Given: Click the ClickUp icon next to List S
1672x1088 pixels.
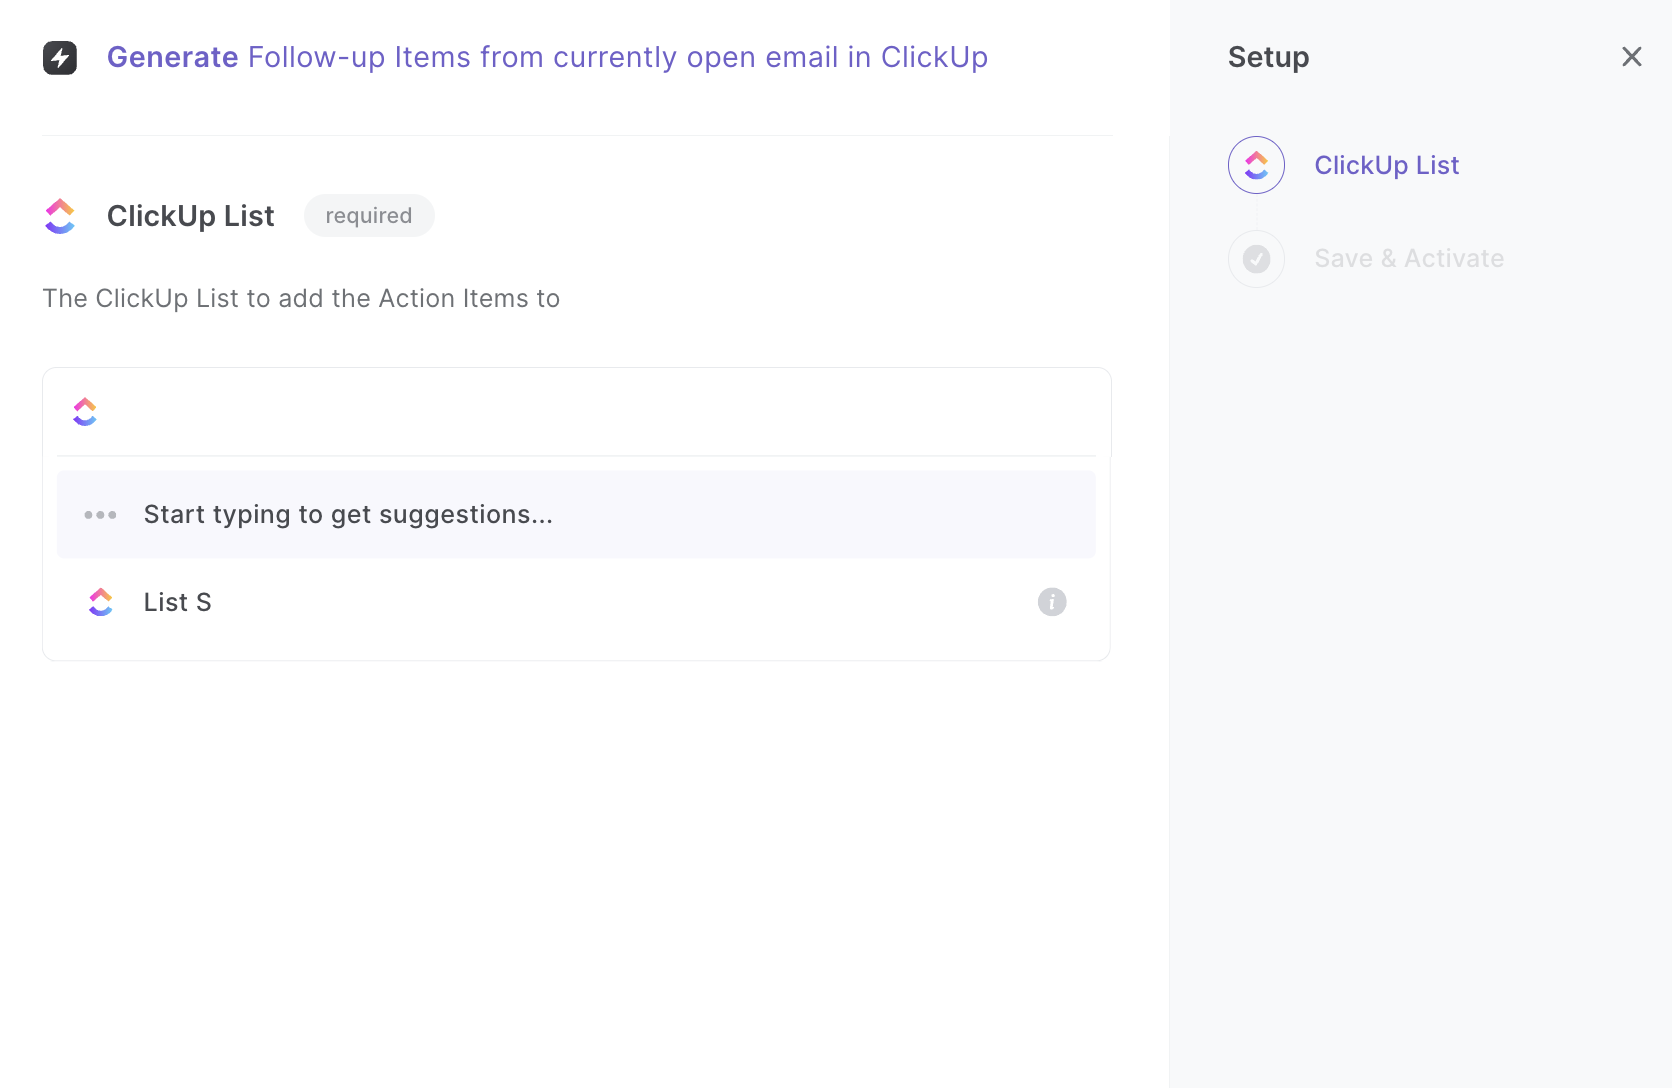Looking at the screenshot, I should pos(101,602).
